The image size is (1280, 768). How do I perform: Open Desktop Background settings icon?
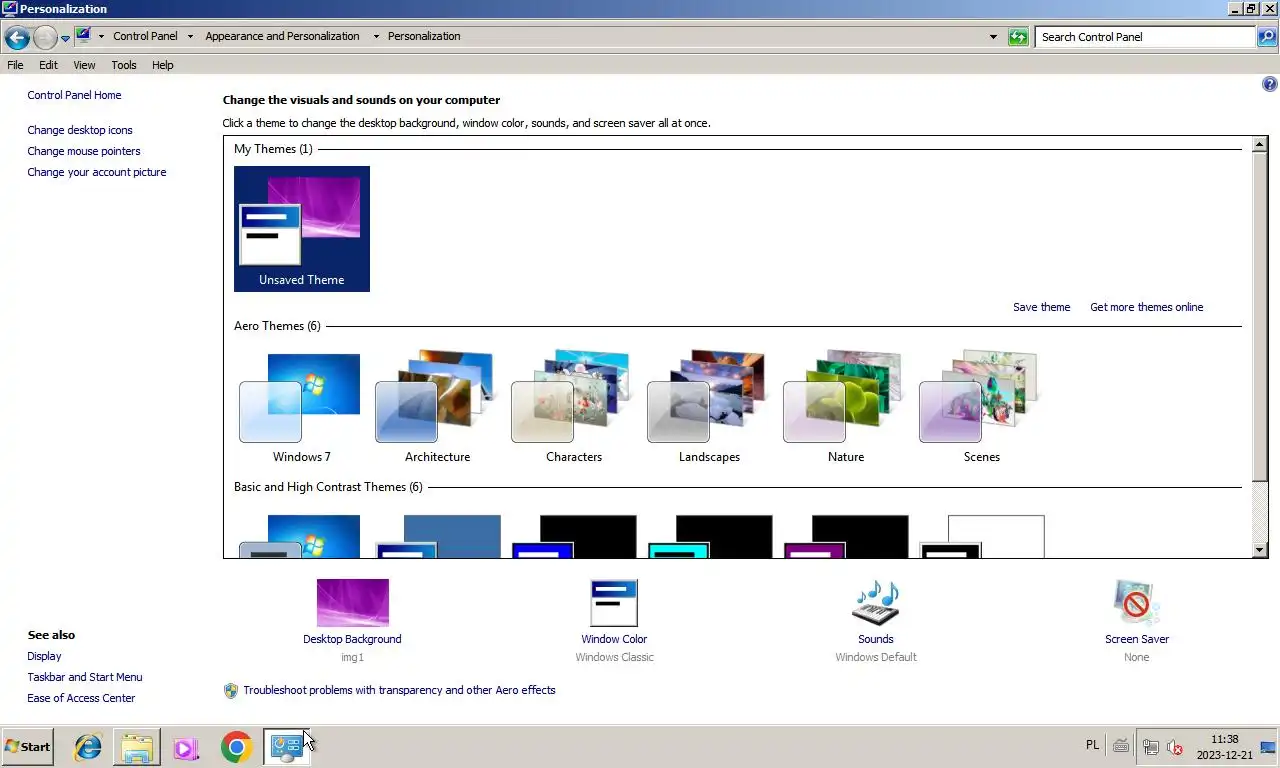(x=352, y=603)
